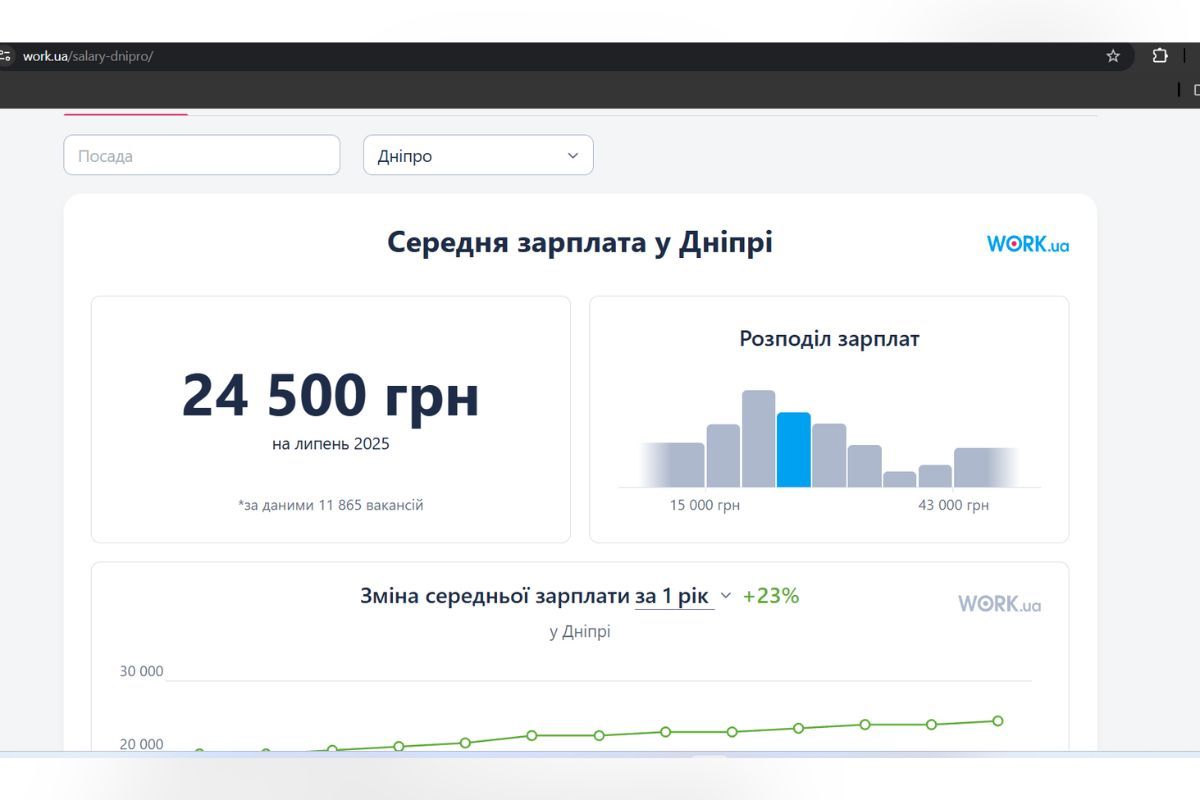Expand the «за 1 рік» period selector

(x=675, y=595)
